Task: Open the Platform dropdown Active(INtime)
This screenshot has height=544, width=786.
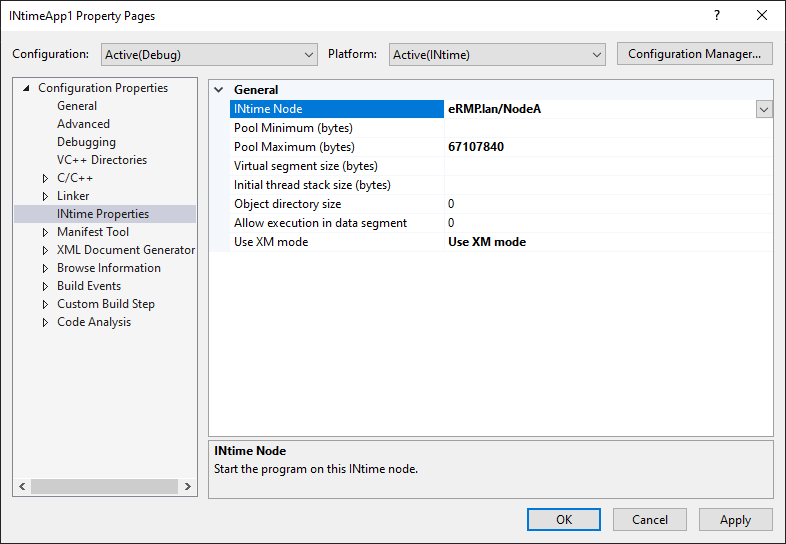Action: click(x=497, y=54)
